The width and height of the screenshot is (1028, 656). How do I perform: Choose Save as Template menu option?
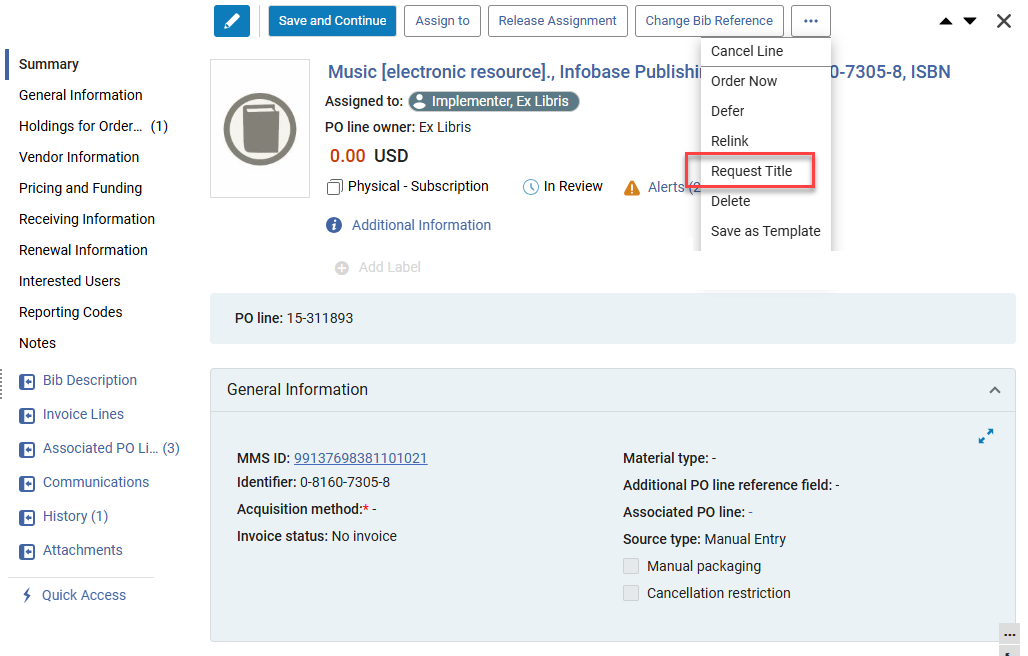coord(765,231)
